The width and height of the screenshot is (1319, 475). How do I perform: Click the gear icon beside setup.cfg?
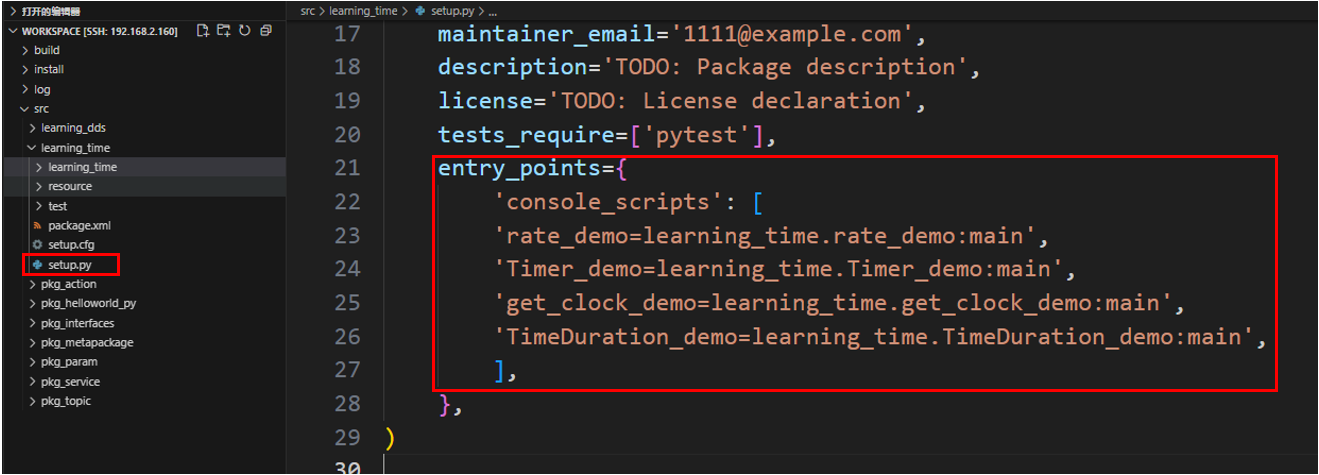pos(38,245)
